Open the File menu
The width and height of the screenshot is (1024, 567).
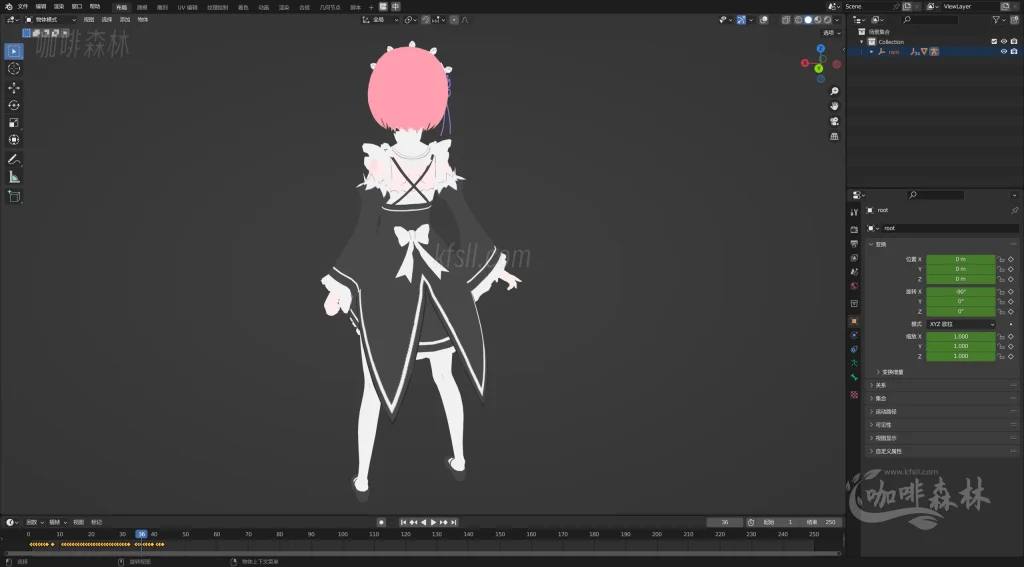click(23, 7)
